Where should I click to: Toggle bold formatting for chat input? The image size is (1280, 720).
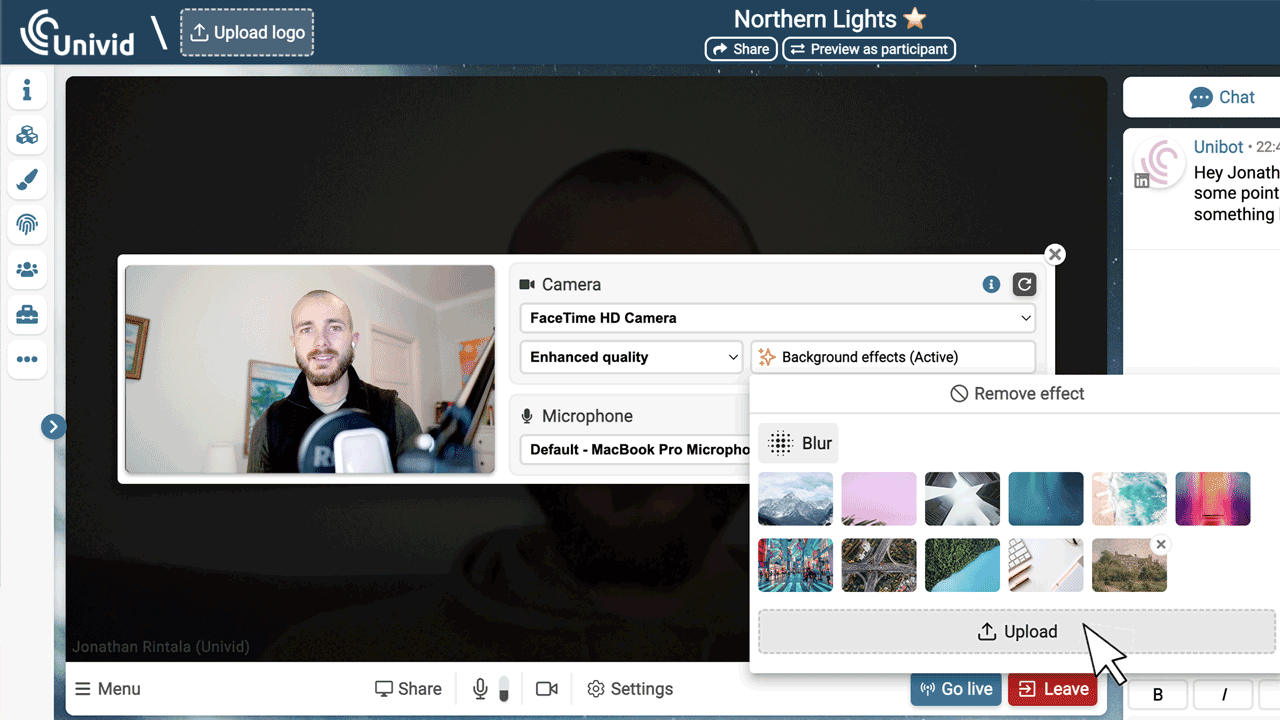click(x=1157, y=694)
